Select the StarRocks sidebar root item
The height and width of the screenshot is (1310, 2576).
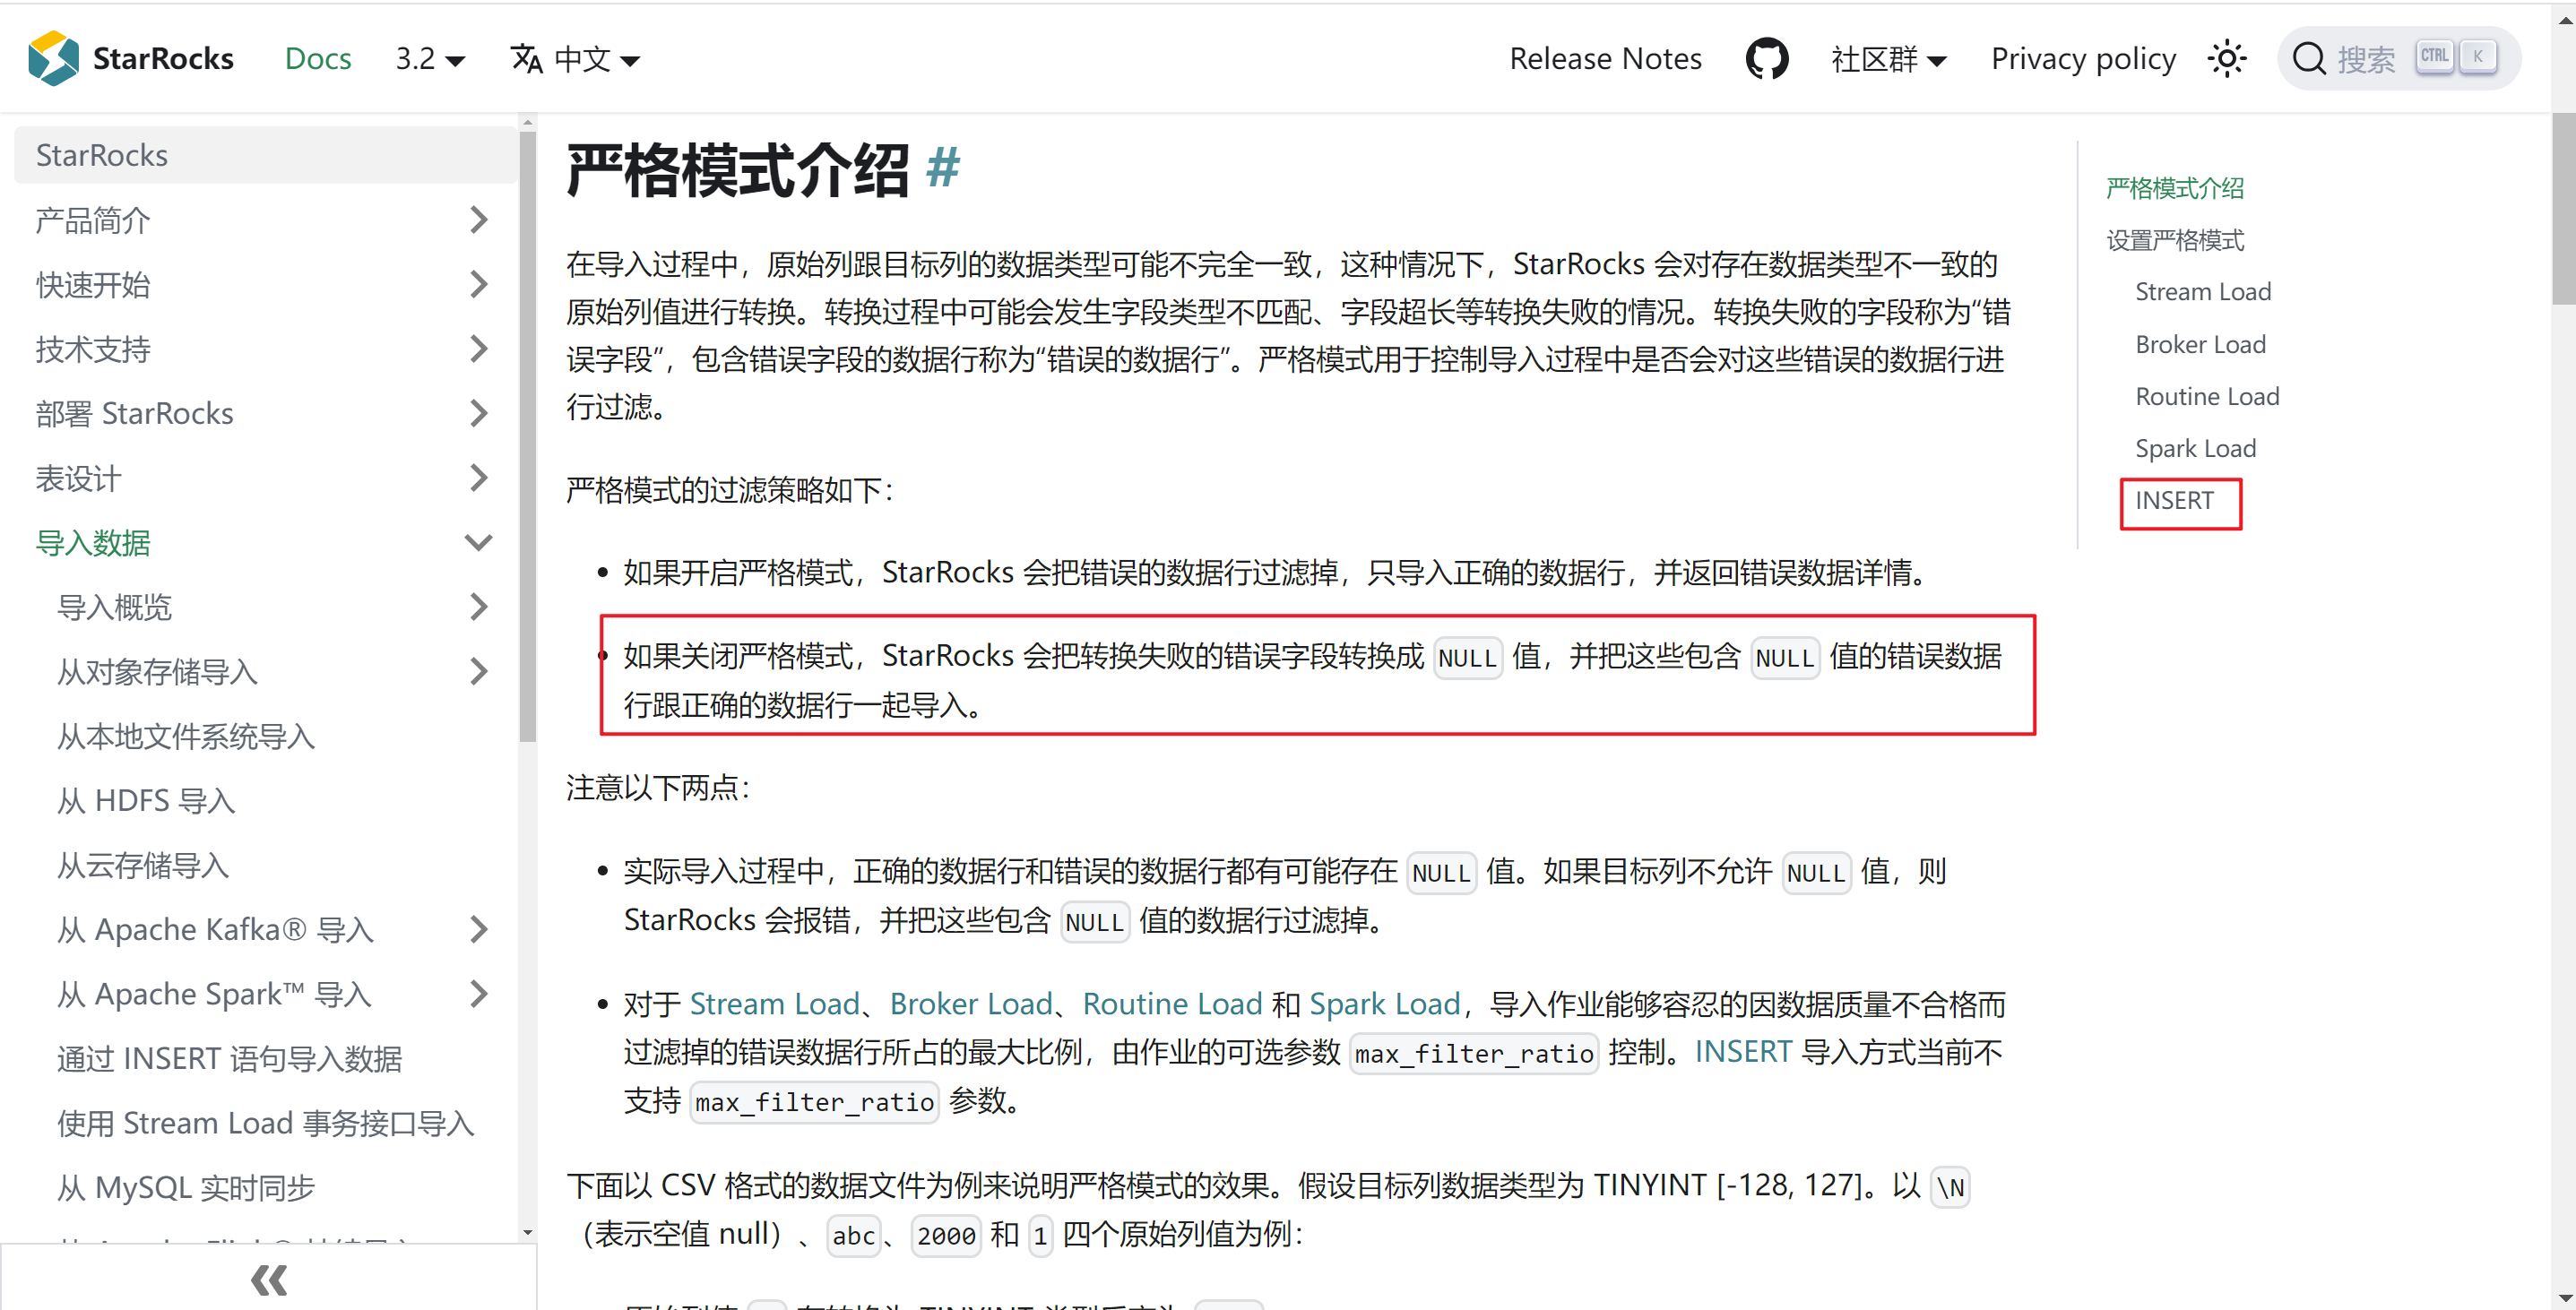tap(266, 155)
